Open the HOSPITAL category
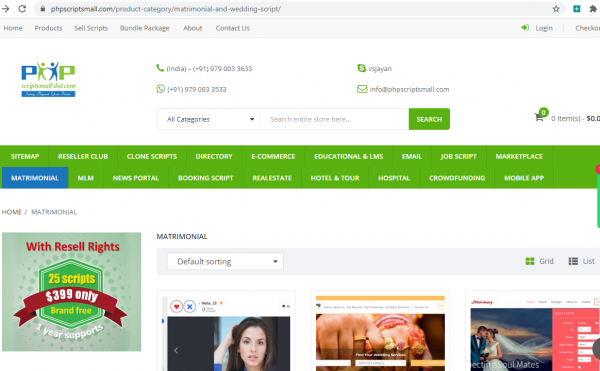The width and height of the screenshot is (600, 371). click(x=394, y=178)
